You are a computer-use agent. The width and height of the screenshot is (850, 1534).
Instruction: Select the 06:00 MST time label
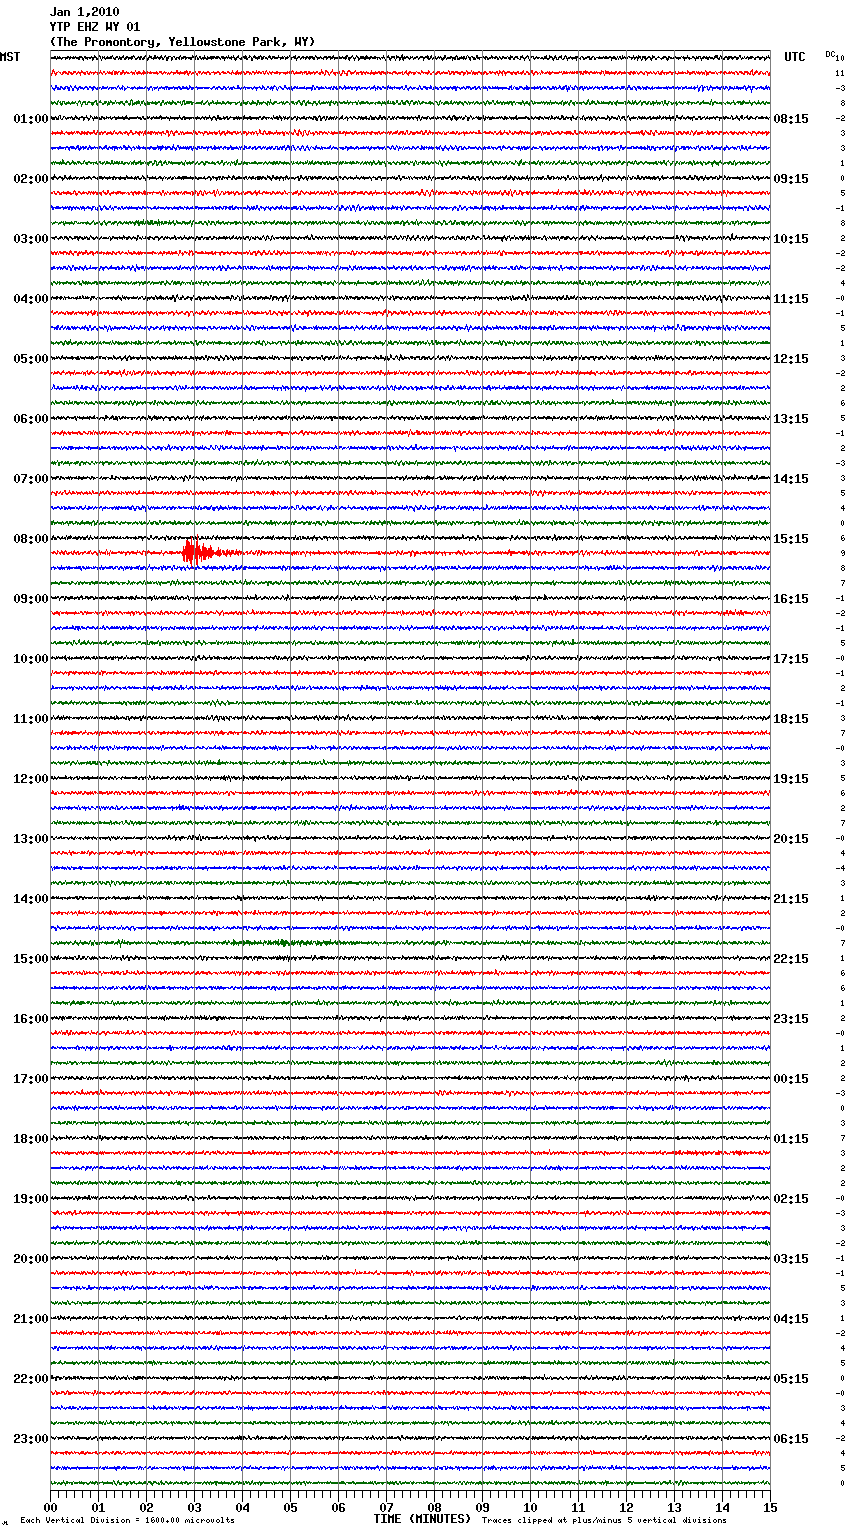(x=31, y=419)
